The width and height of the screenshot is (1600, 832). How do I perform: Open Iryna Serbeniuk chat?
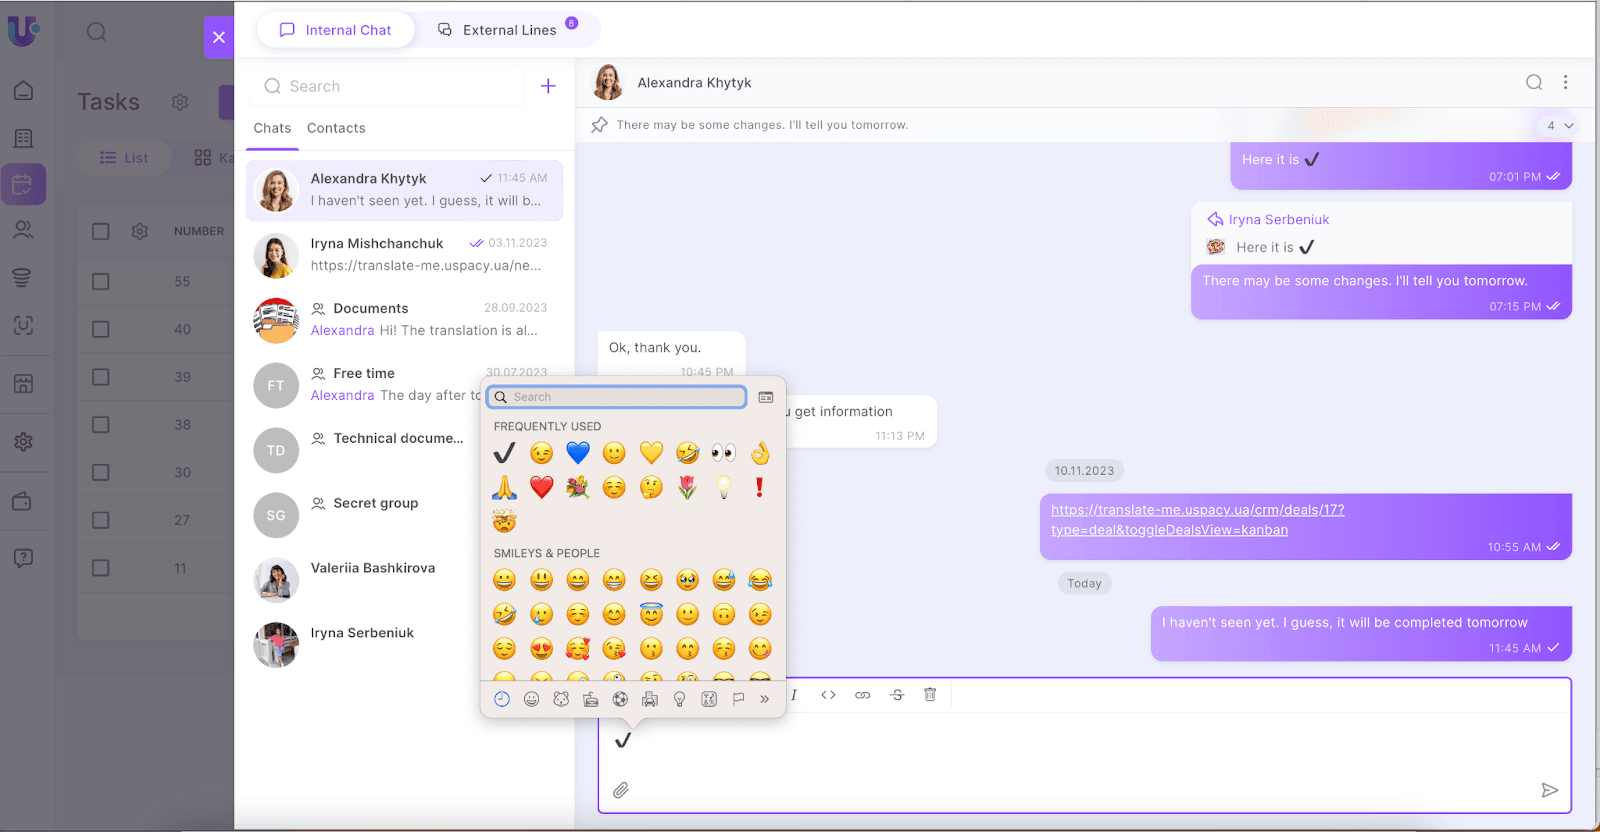click(x=362, y=633)
